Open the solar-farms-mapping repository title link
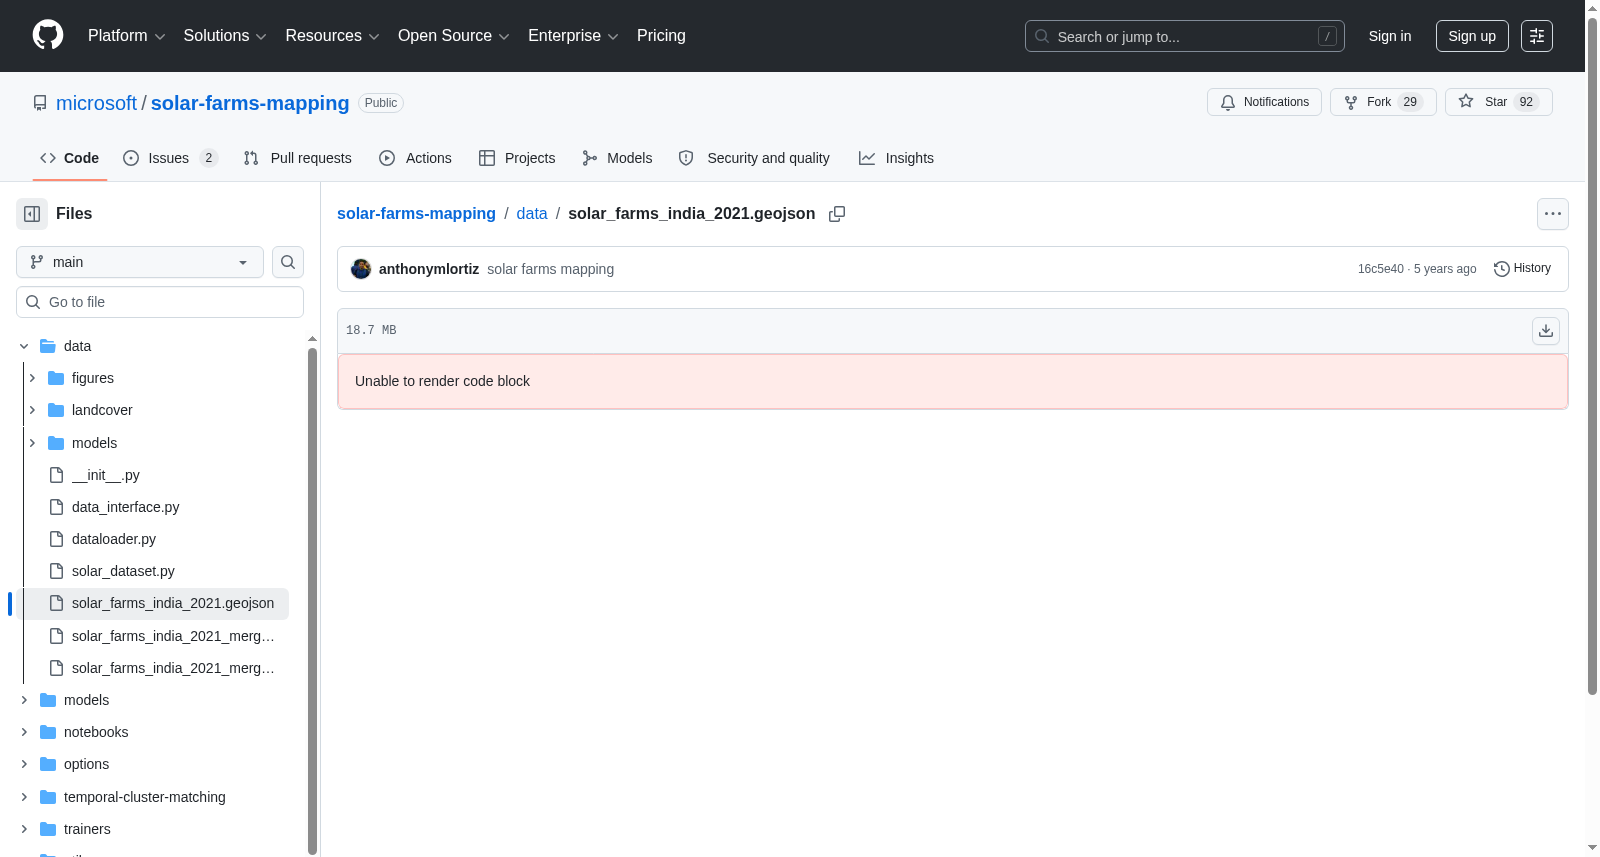The image size is (1600, 857). [250, 103]
